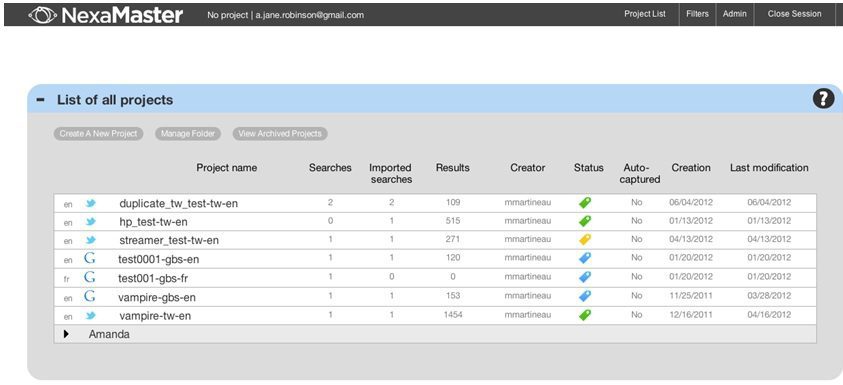Click the Searches column header
Screen dimensions: 843x385
[330, 168]
